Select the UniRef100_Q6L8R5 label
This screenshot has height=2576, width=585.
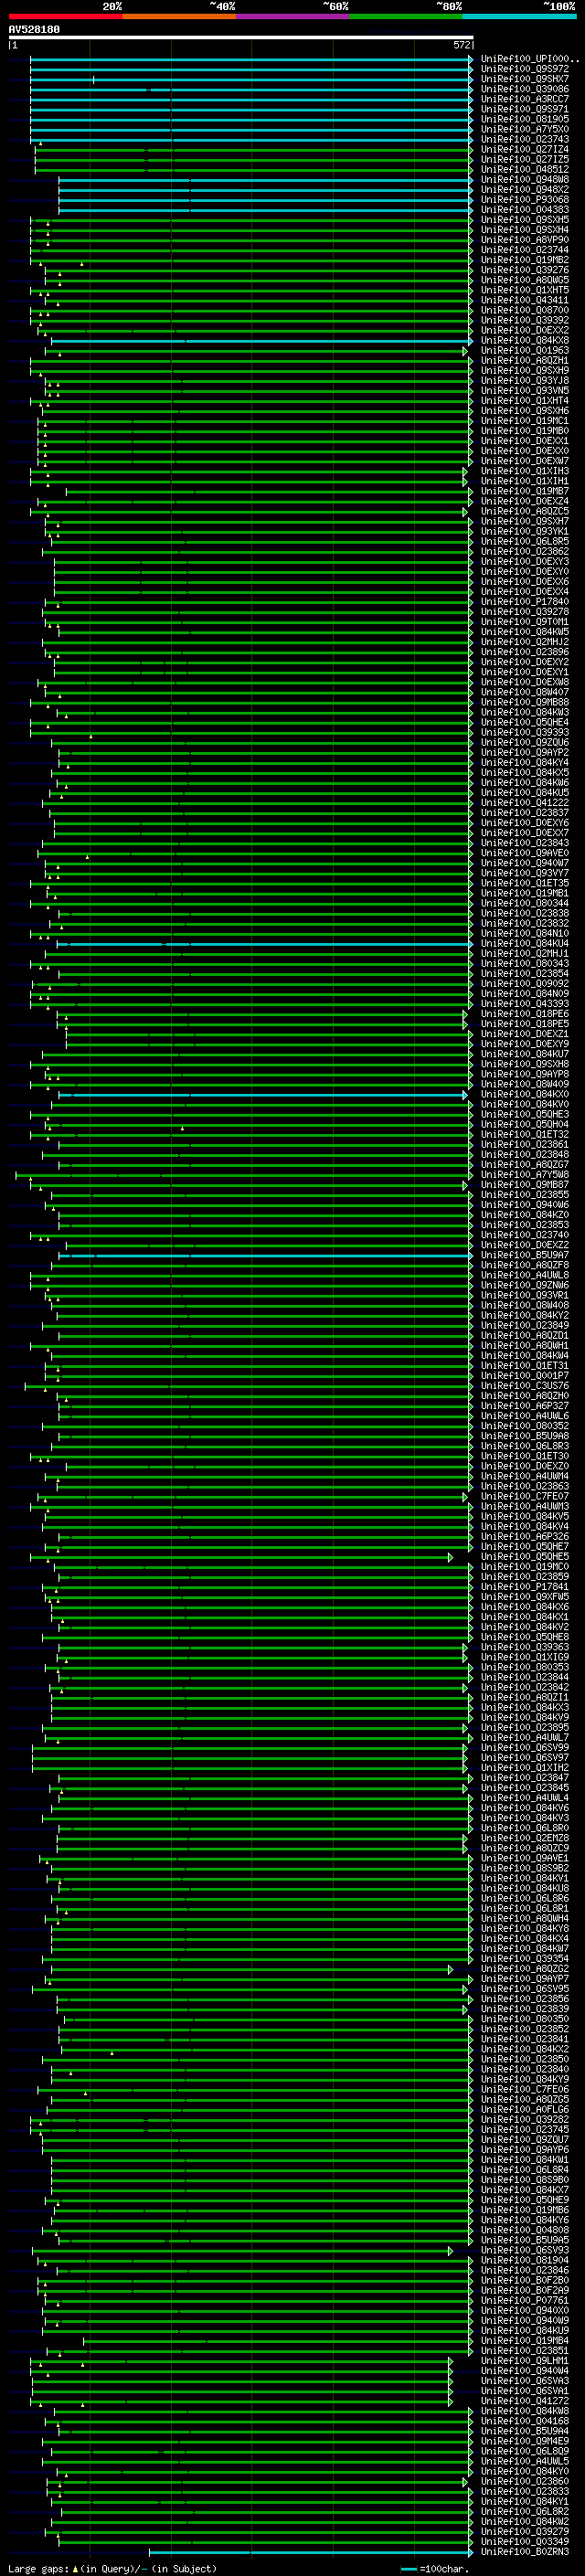pos(525,541)
